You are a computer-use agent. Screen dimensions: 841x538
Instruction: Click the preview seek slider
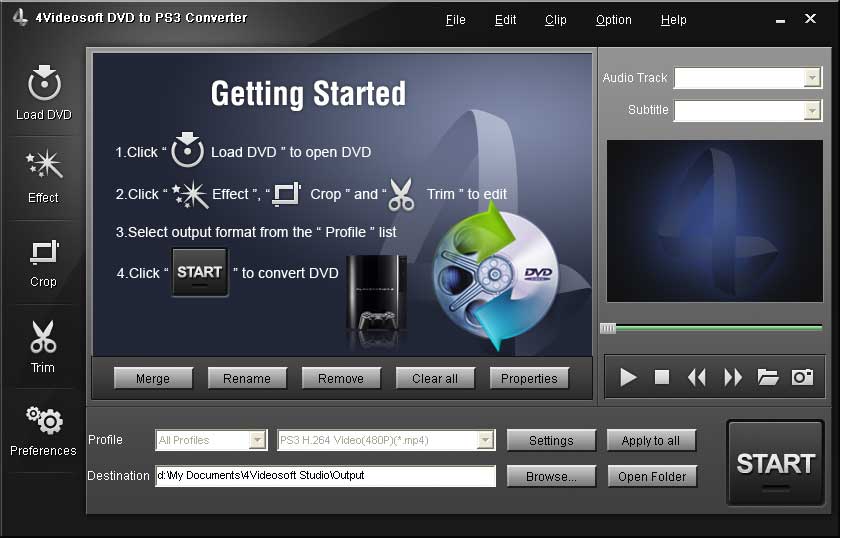[712, 328]
